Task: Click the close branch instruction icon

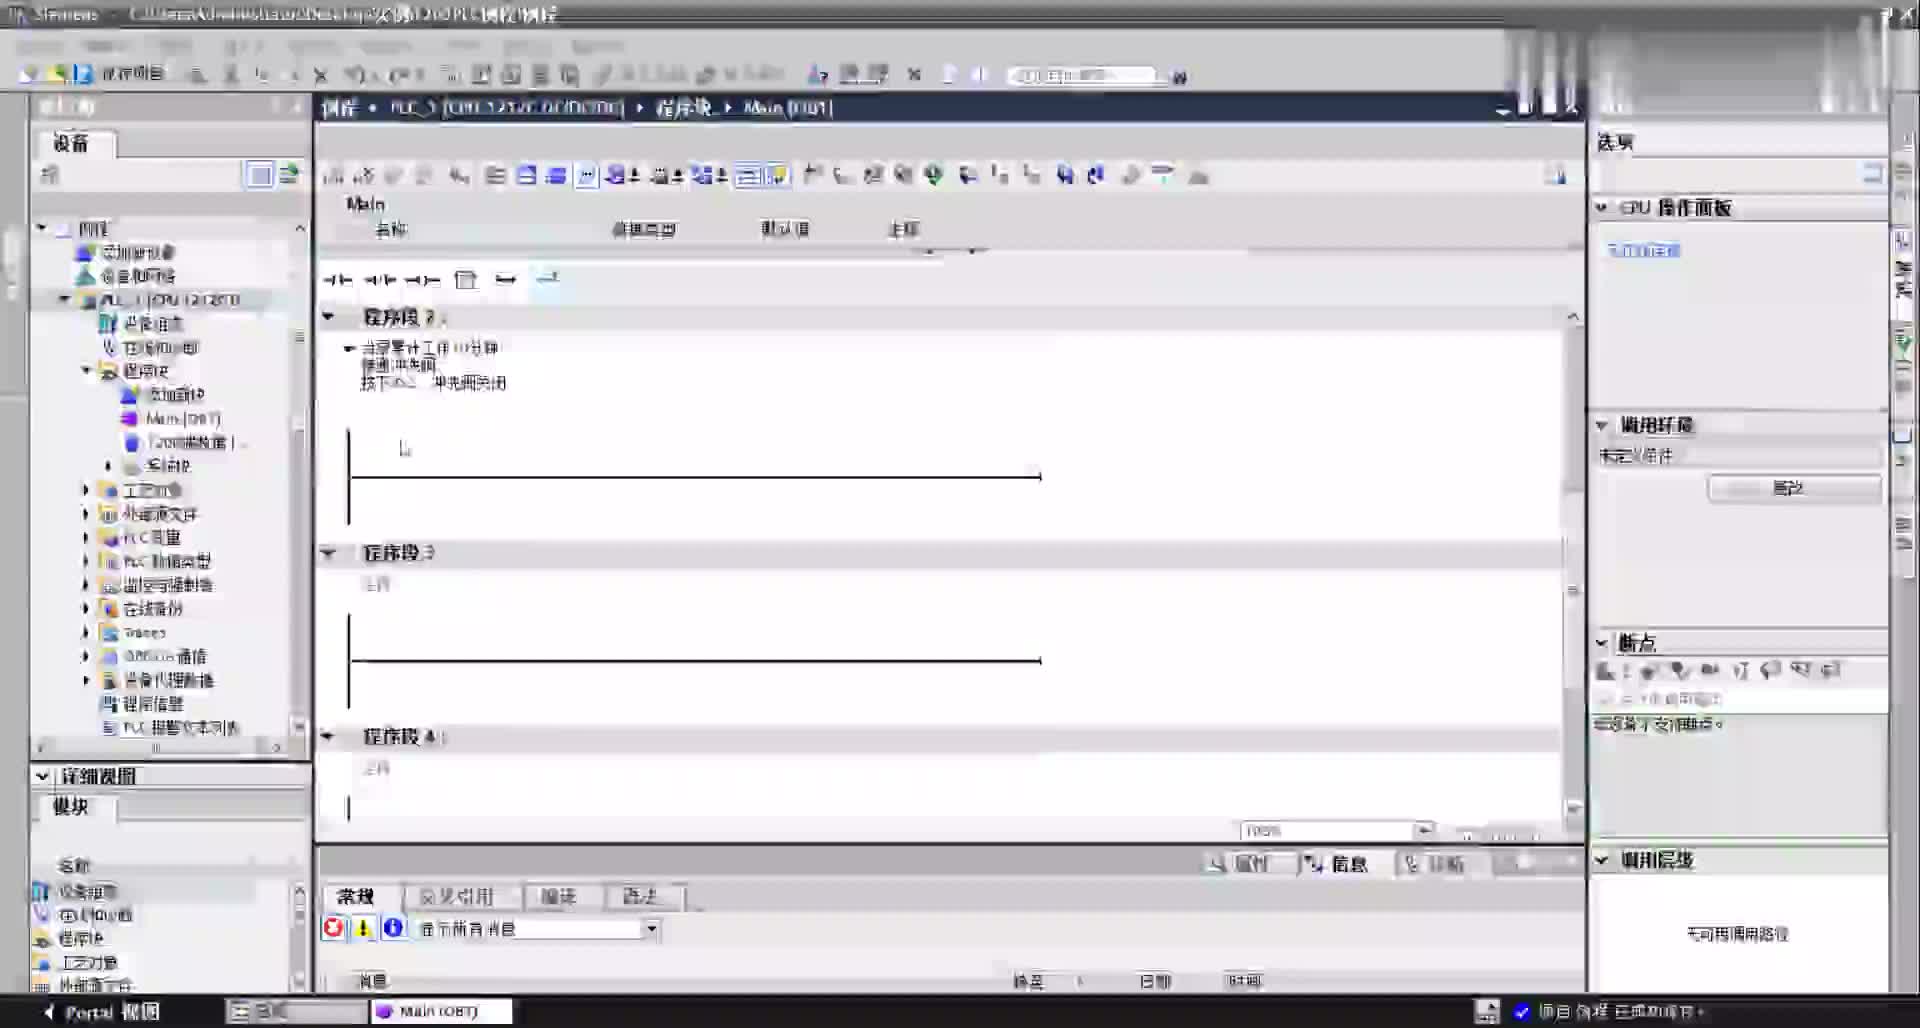Action: (547, 279)
